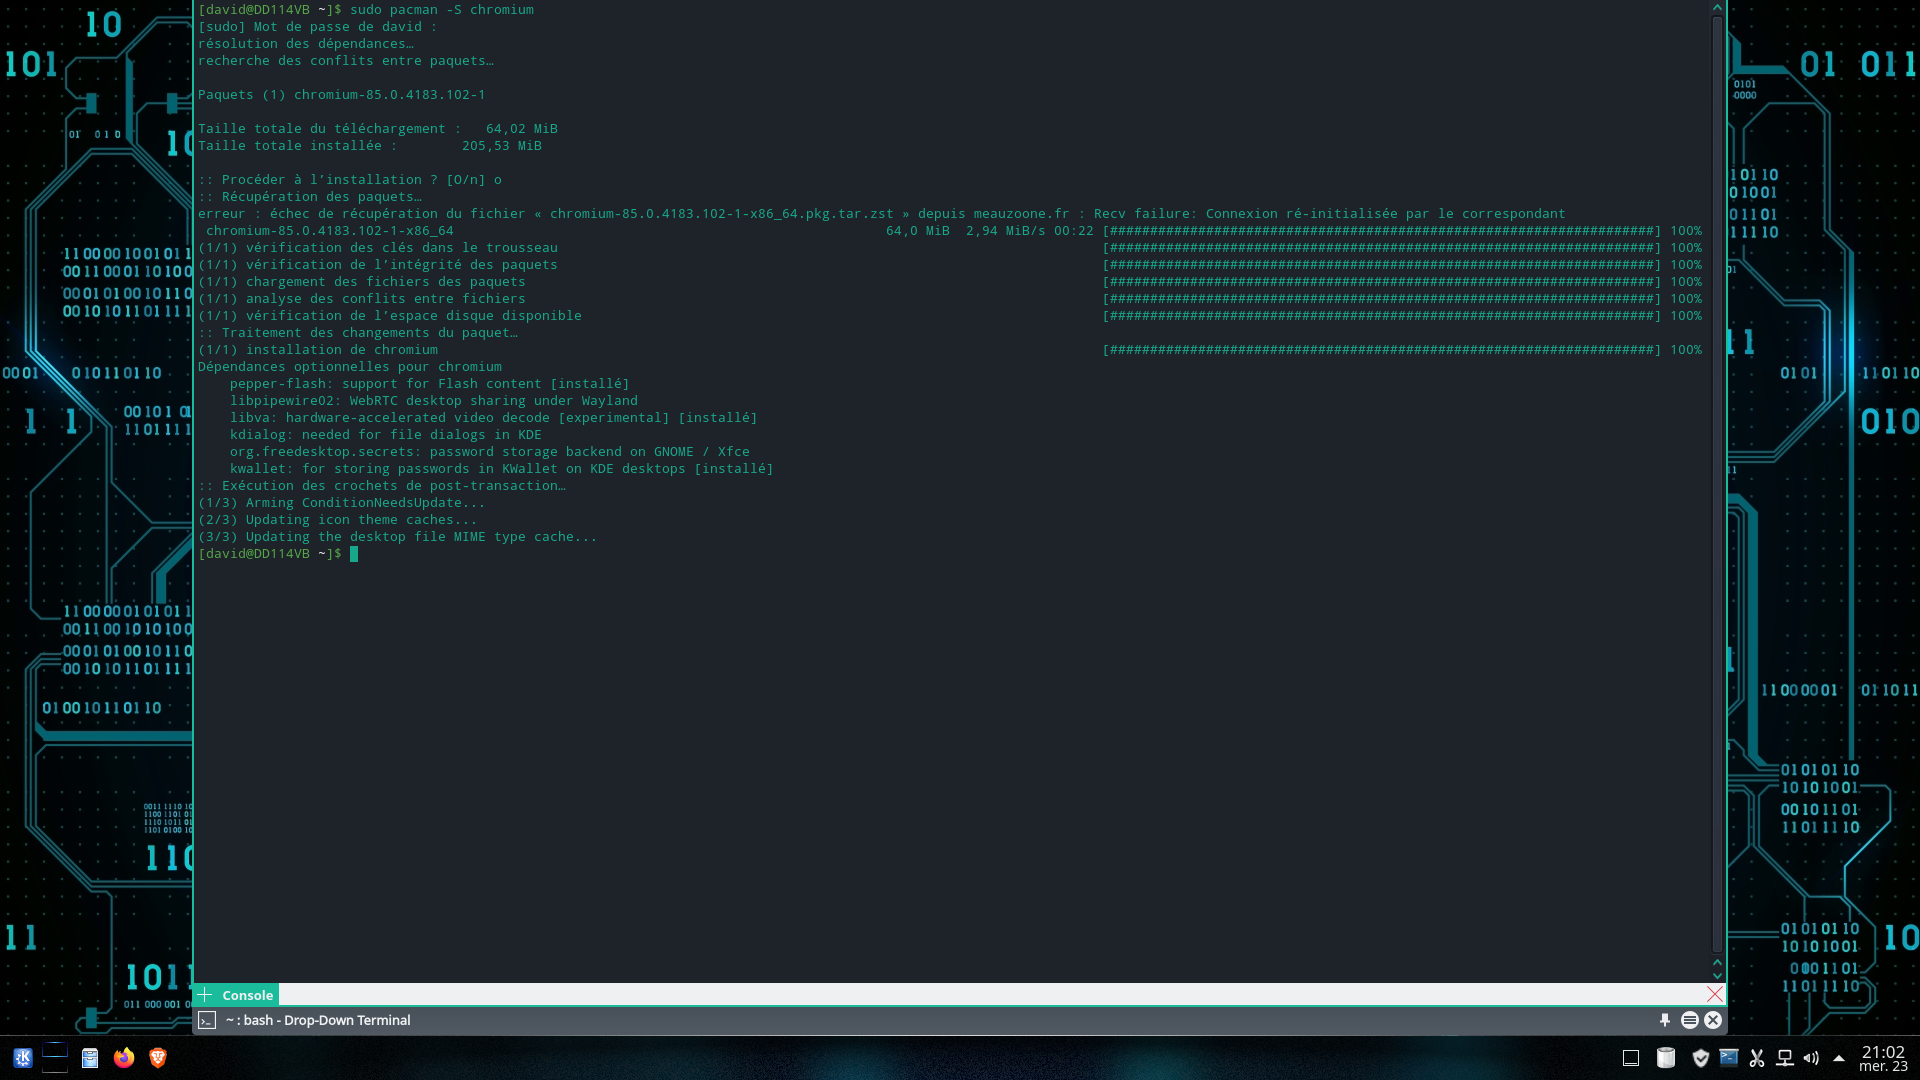Click the terminal icon beside bash title
1920x1080 pixels.
tap(207, 1020)
